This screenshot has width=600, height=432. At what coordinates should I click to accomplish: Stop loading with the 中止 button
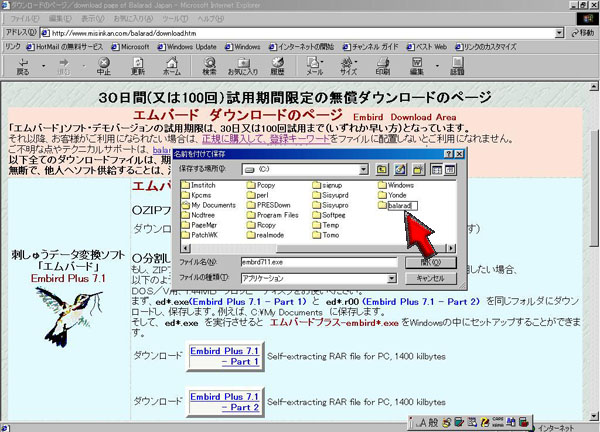click(x=103, y=66)
